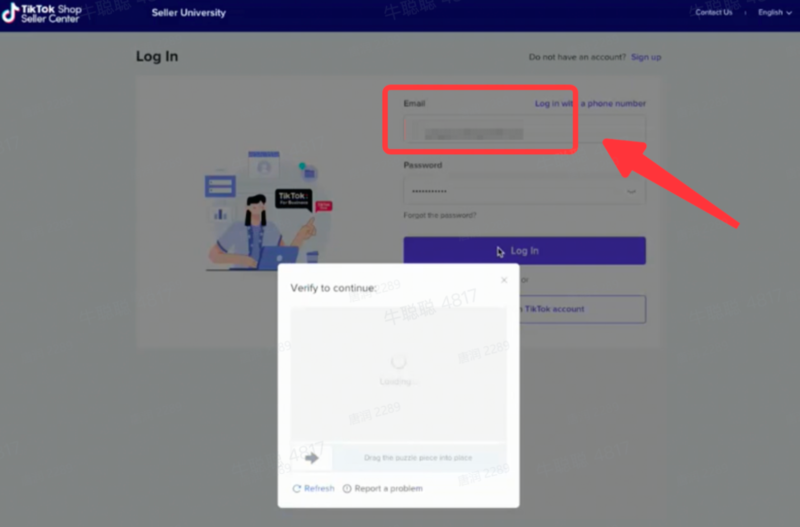Click the Report a problem text

[x=388, y=488]
